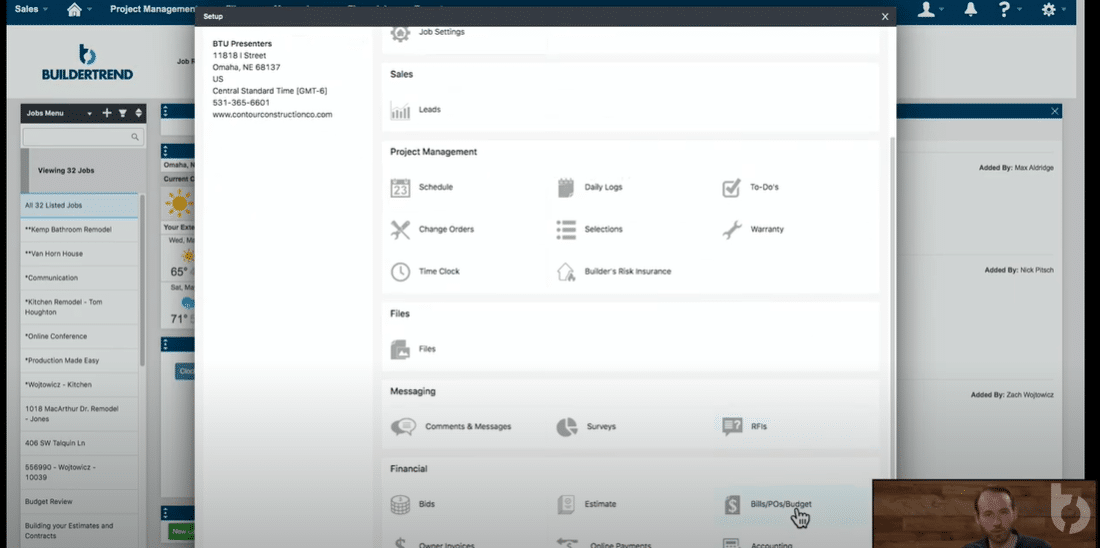1100x548 pixels.
Task: Click the Change Orders label
Action: pos(446,229)
